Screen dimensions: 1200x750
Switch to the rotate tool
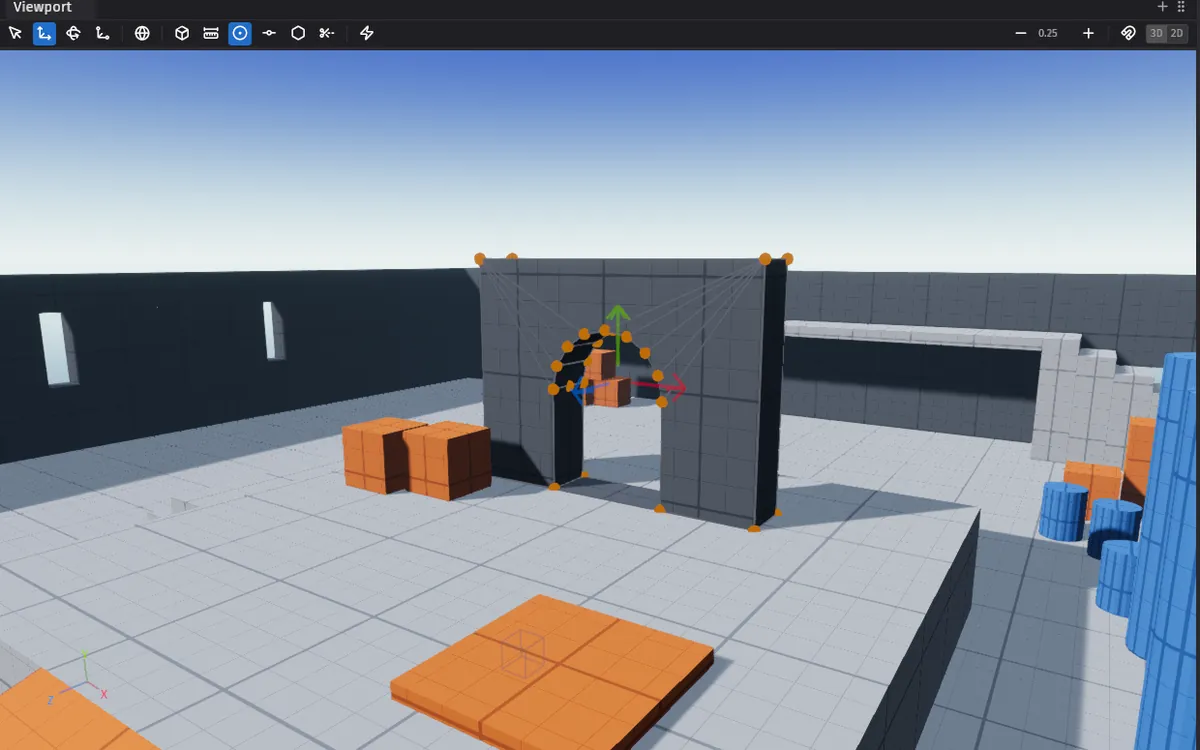[73, 33]
